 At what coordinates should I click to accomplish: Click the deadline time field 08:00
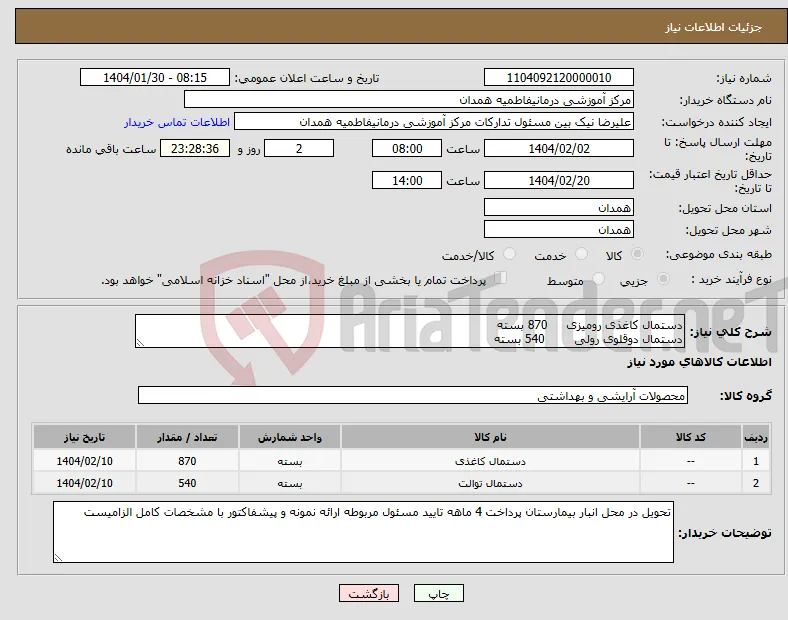point(407,148)
